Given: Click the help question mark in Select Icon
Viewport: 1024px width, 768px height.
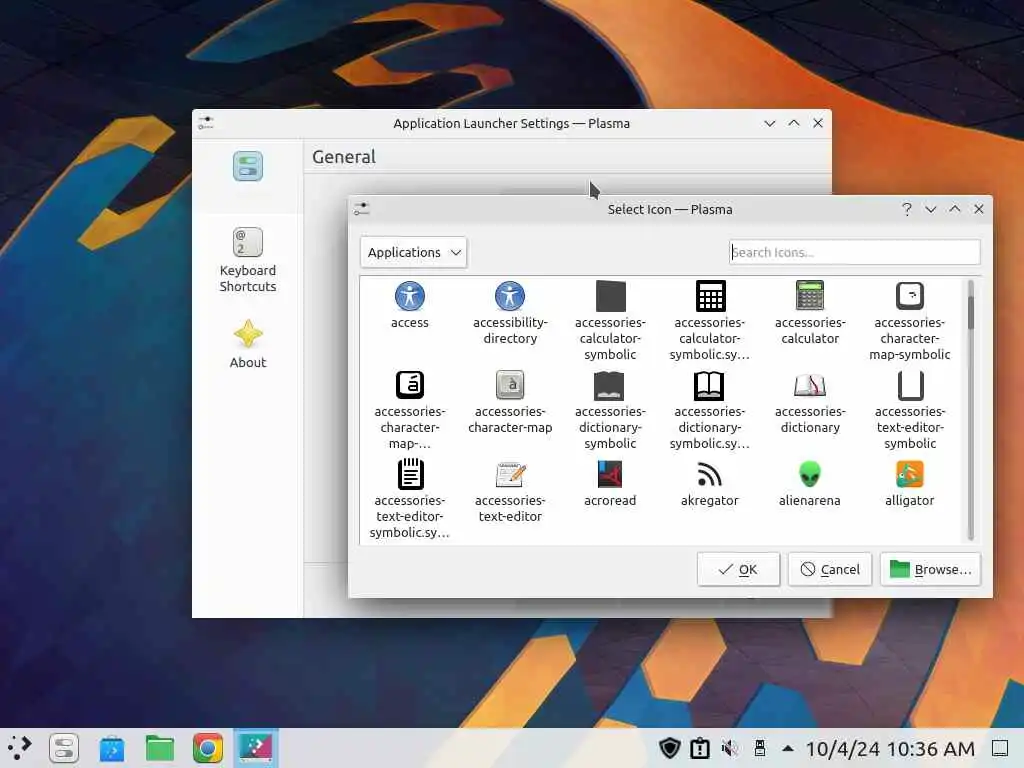Looking at the screenshot, I should point(906,209).
